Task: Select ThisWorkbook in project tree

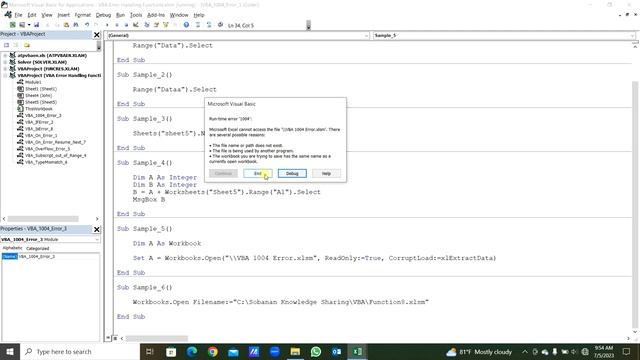Action: coord(39,109)
